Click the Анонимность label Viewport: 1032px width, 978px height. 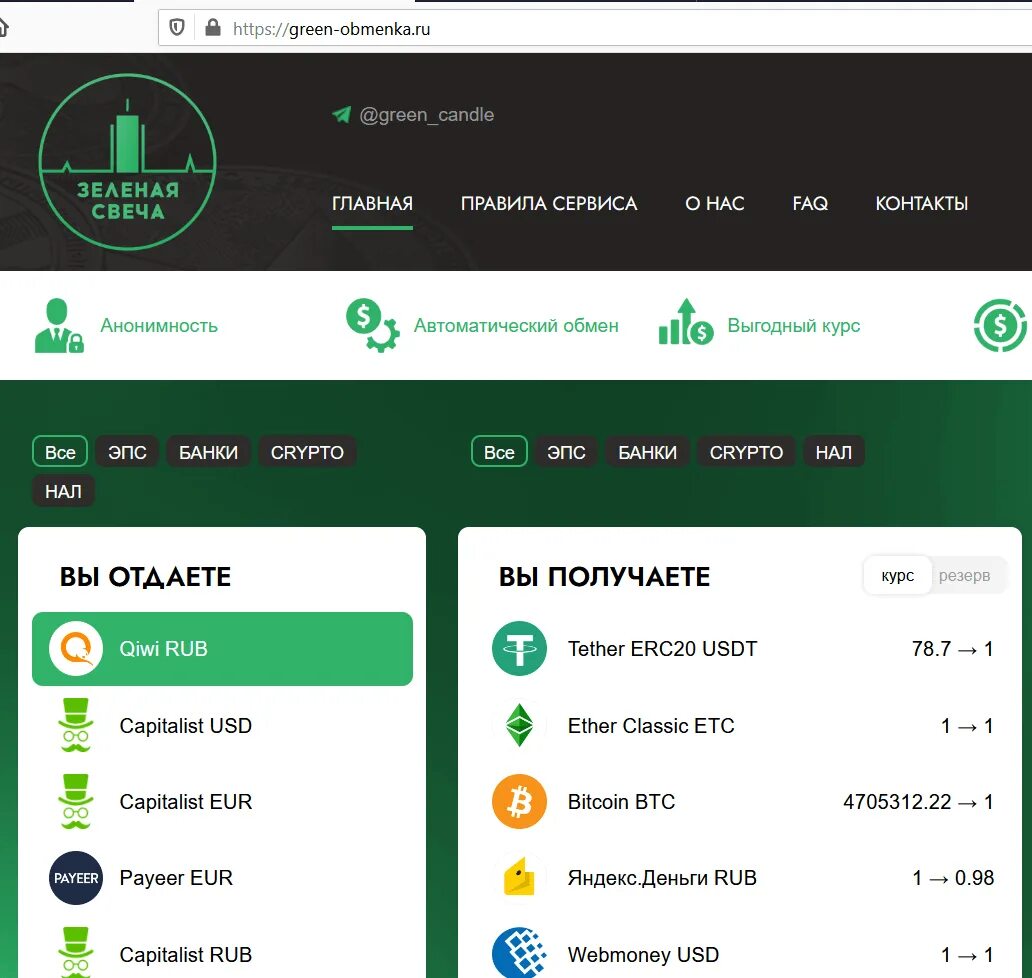coord(159,326)
